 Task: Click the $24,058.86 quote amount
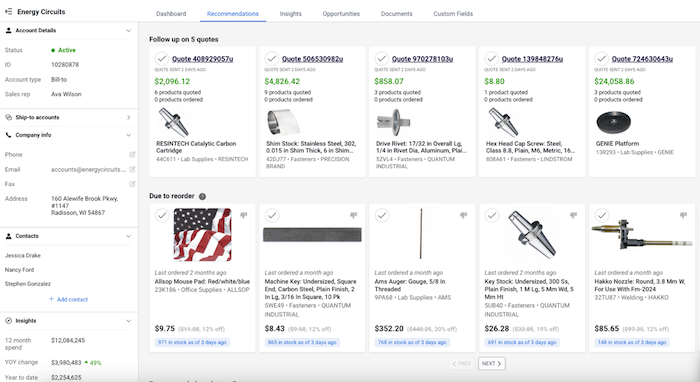pos(614,81)
